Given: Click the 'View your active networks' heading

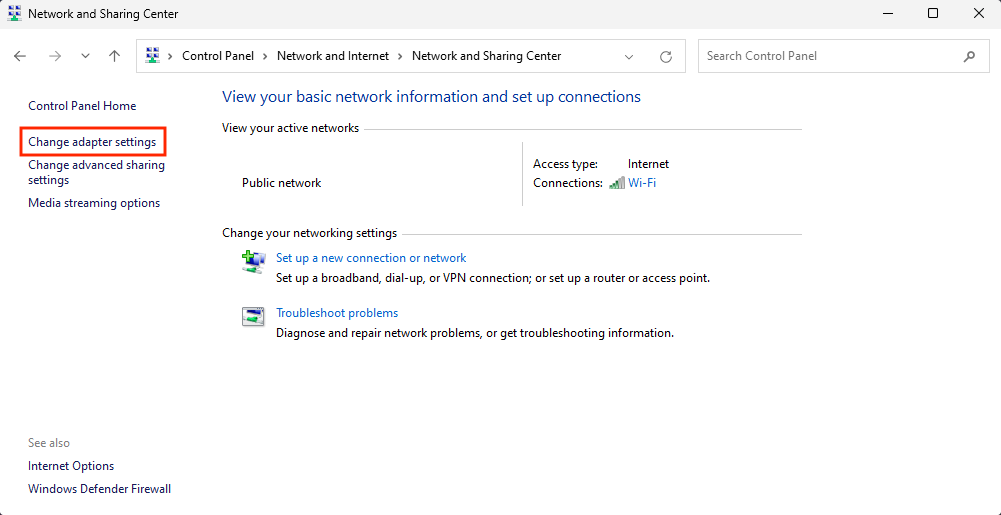Looking at the screenshot, I should [x=290, y=128].
